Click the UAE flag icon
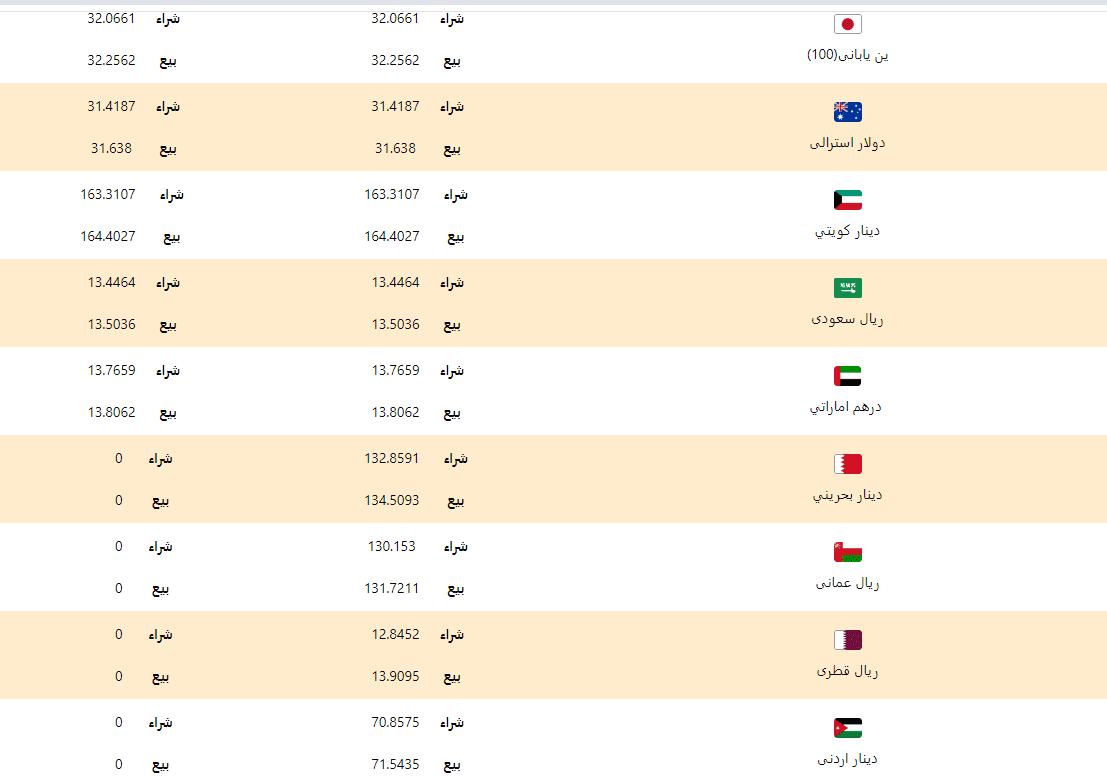The image size is (1107, 779). [x=847, y=376]
